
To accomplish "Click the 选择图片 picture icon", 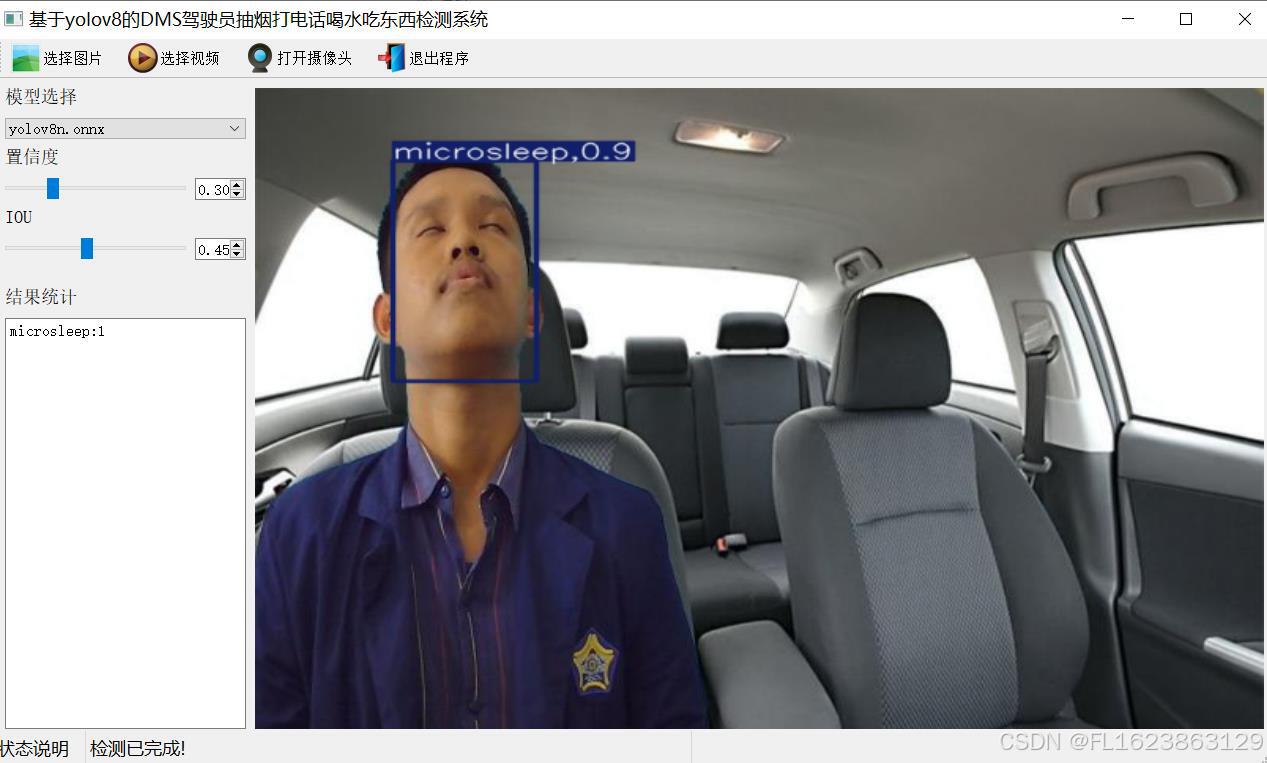I will 25,58.
